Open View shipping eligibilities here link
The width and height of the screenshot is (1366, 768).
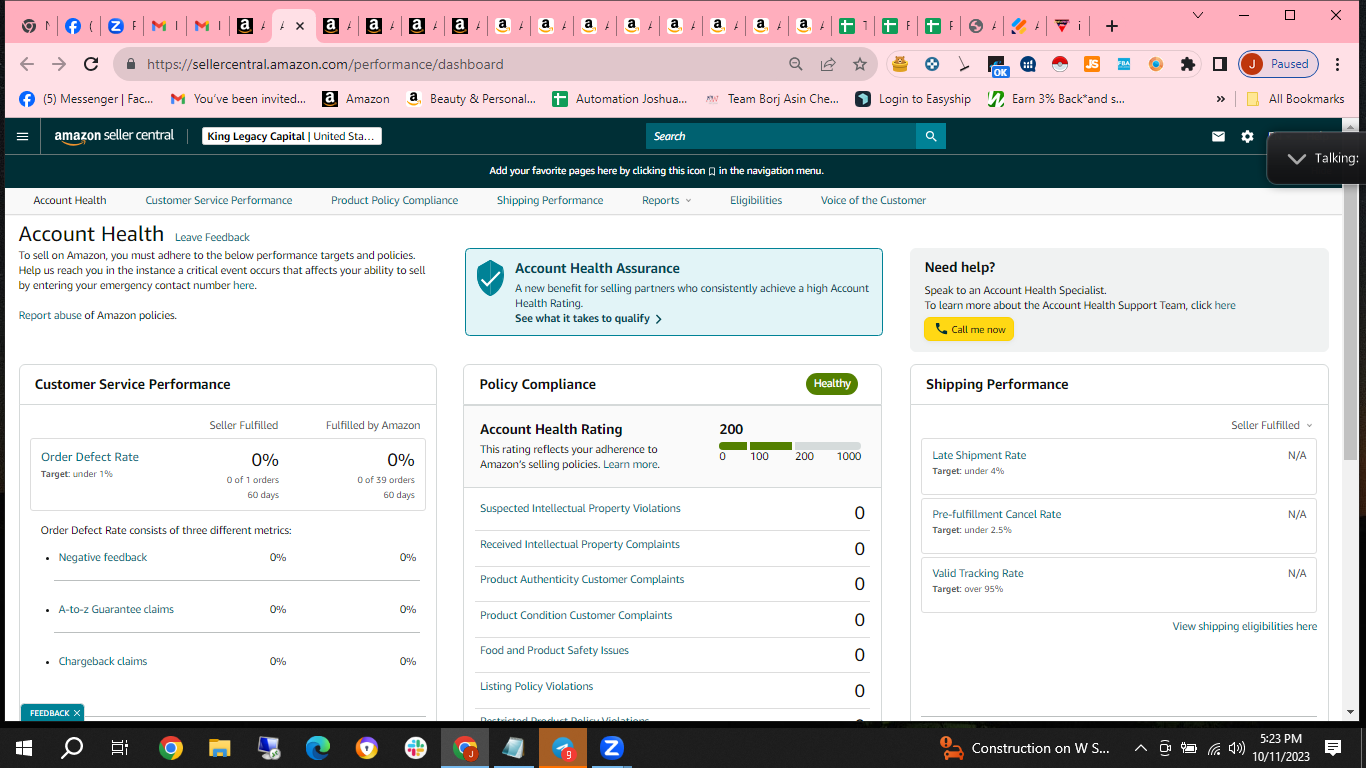(1245, 626)
